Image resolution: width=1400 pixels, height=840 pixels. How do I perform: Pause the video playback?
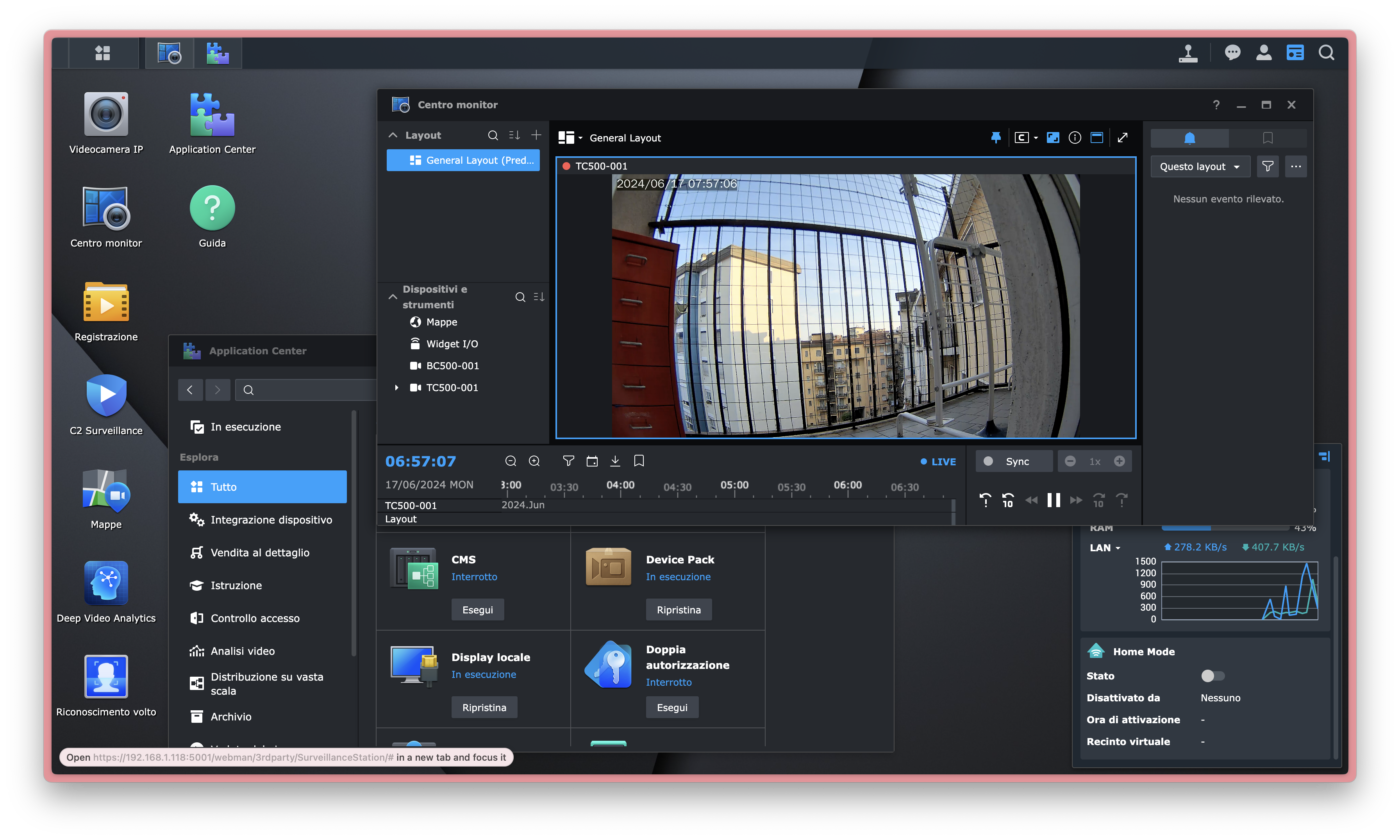click(x=1053, y=500)
